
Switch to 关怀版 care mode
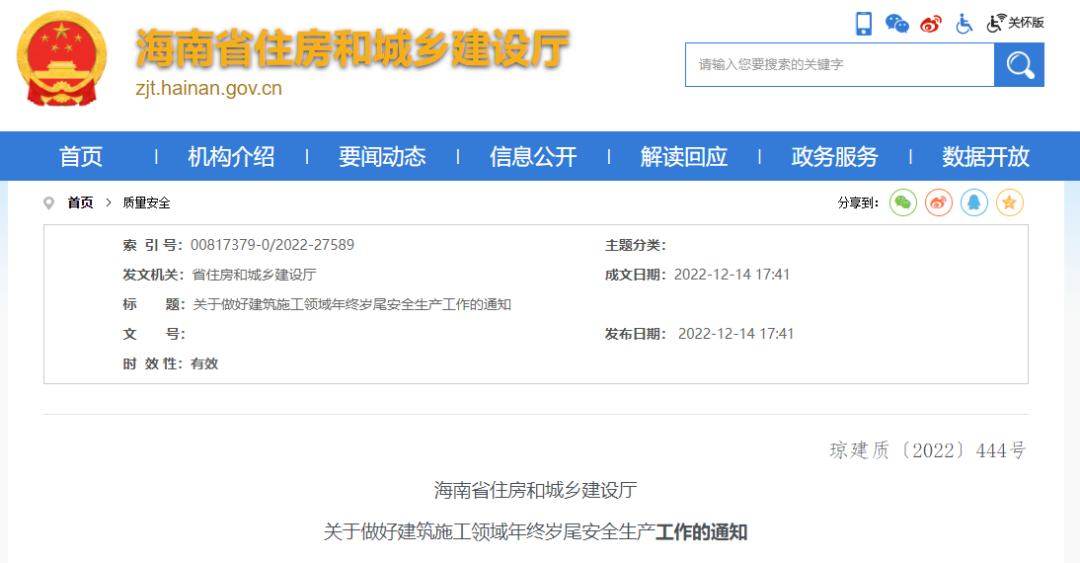[1016, 23]
